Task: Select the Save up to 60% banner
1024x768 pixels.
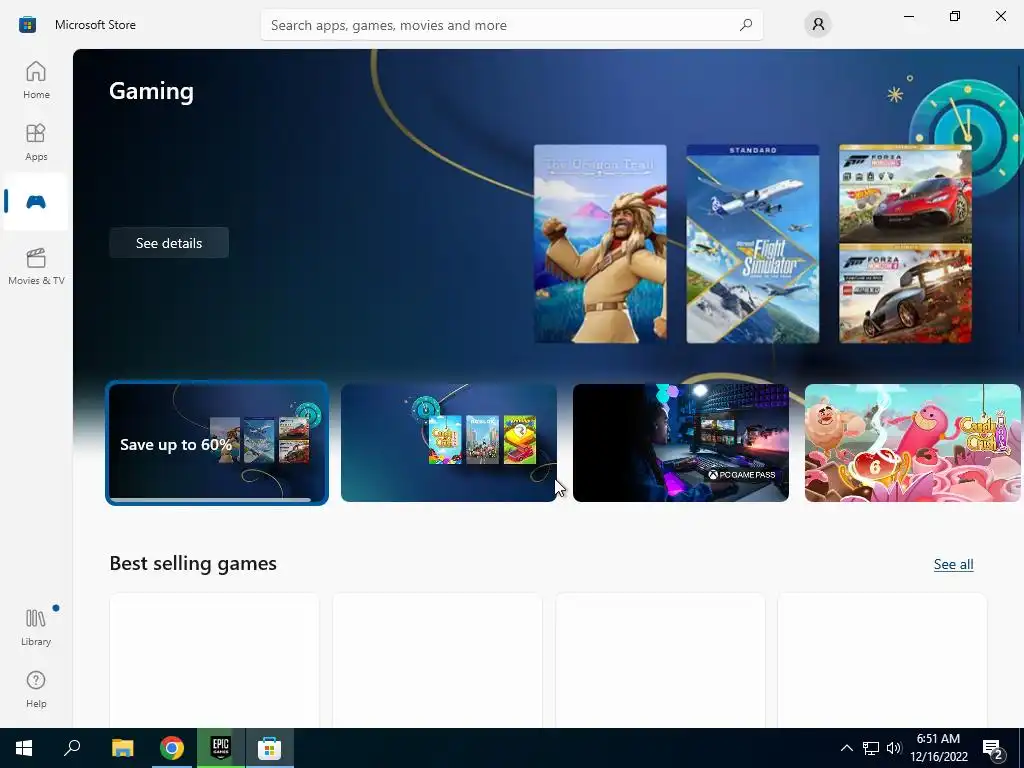Action: click(x=217, y=443)
